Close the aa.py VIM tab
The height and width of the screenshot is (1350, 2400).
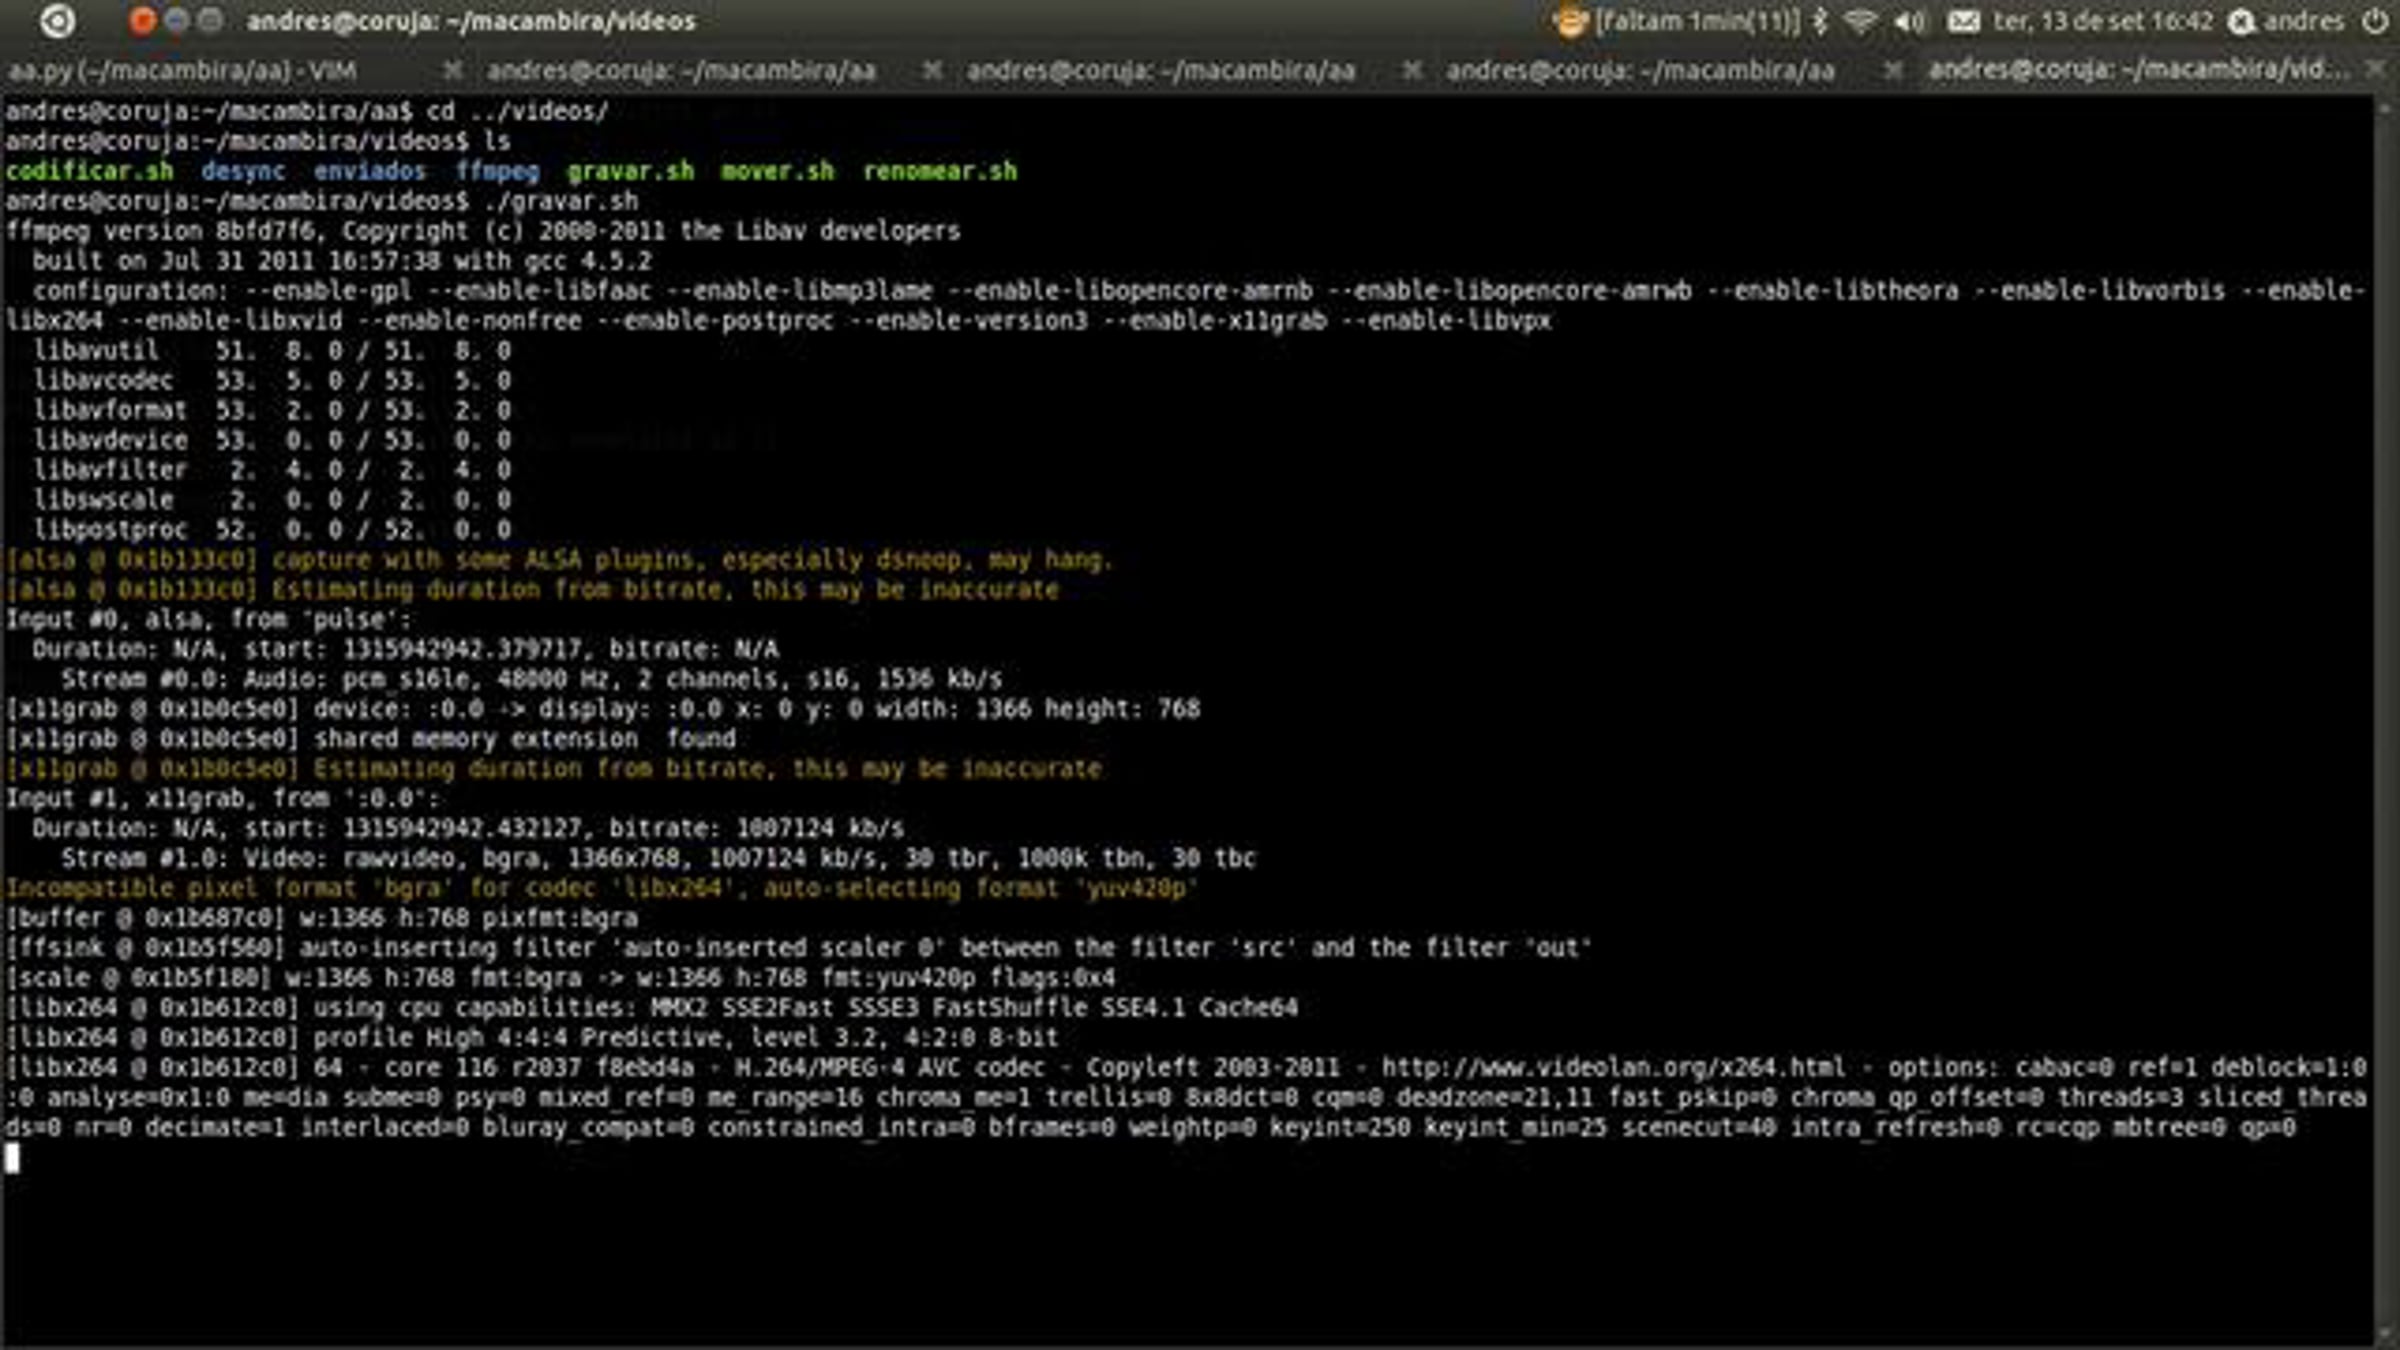click(452, 71)
